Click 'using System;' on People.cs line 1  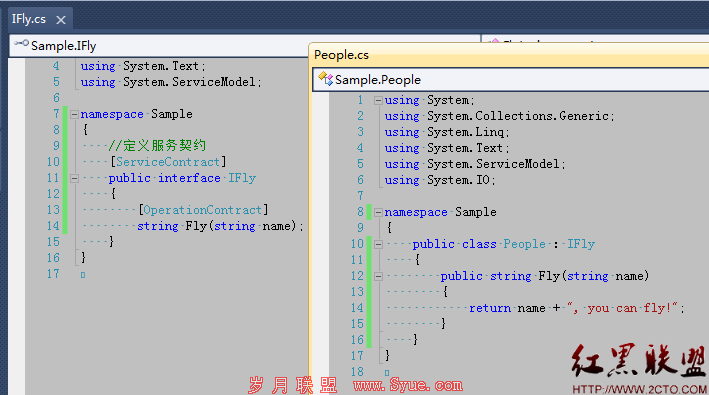[x=430, y=100]
